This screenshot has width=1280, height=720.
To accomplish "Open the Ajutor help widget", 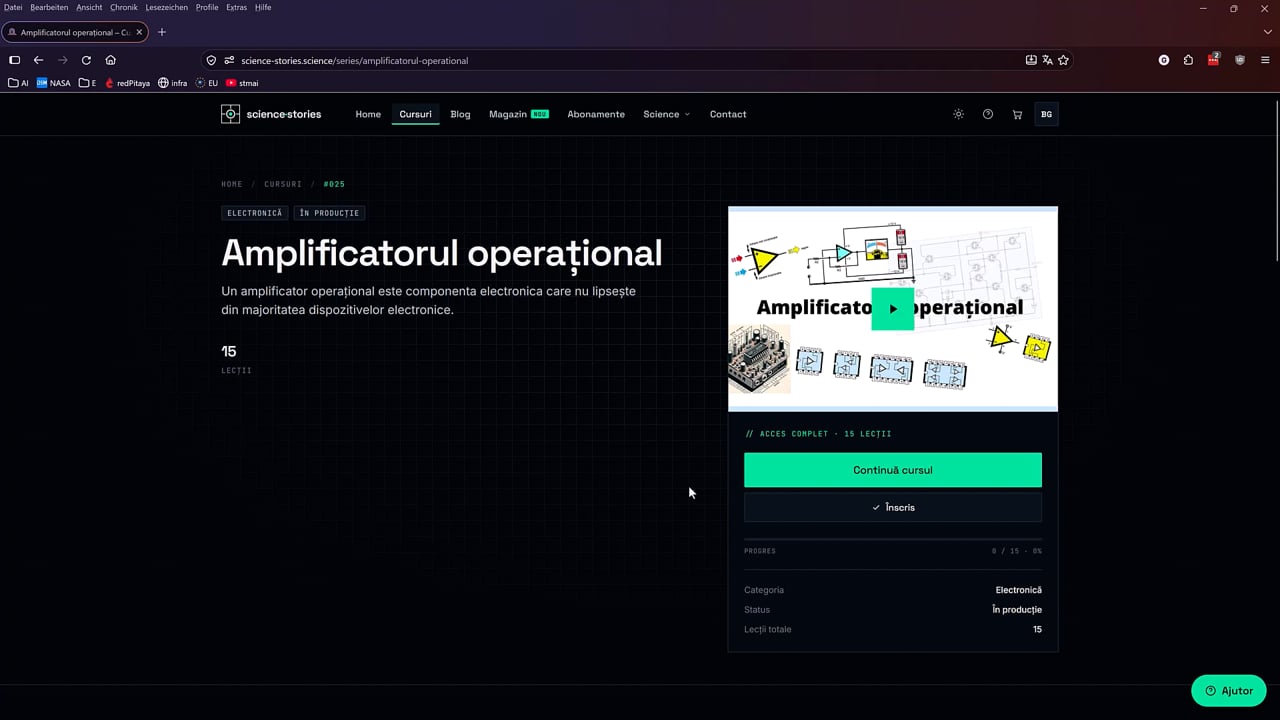I will [1229, 691].
